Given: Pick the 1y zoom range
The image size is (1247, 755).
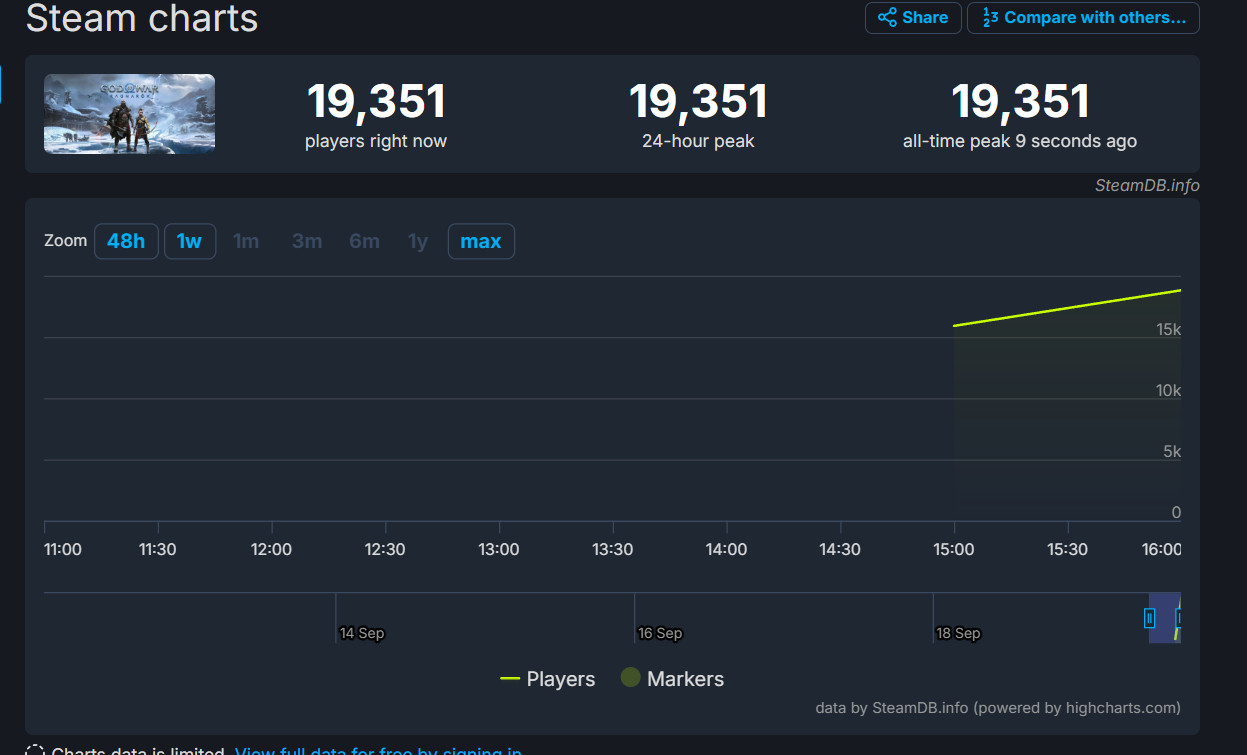Looking at the screenshot, I should pyautogui.click(x=418, y=241).
